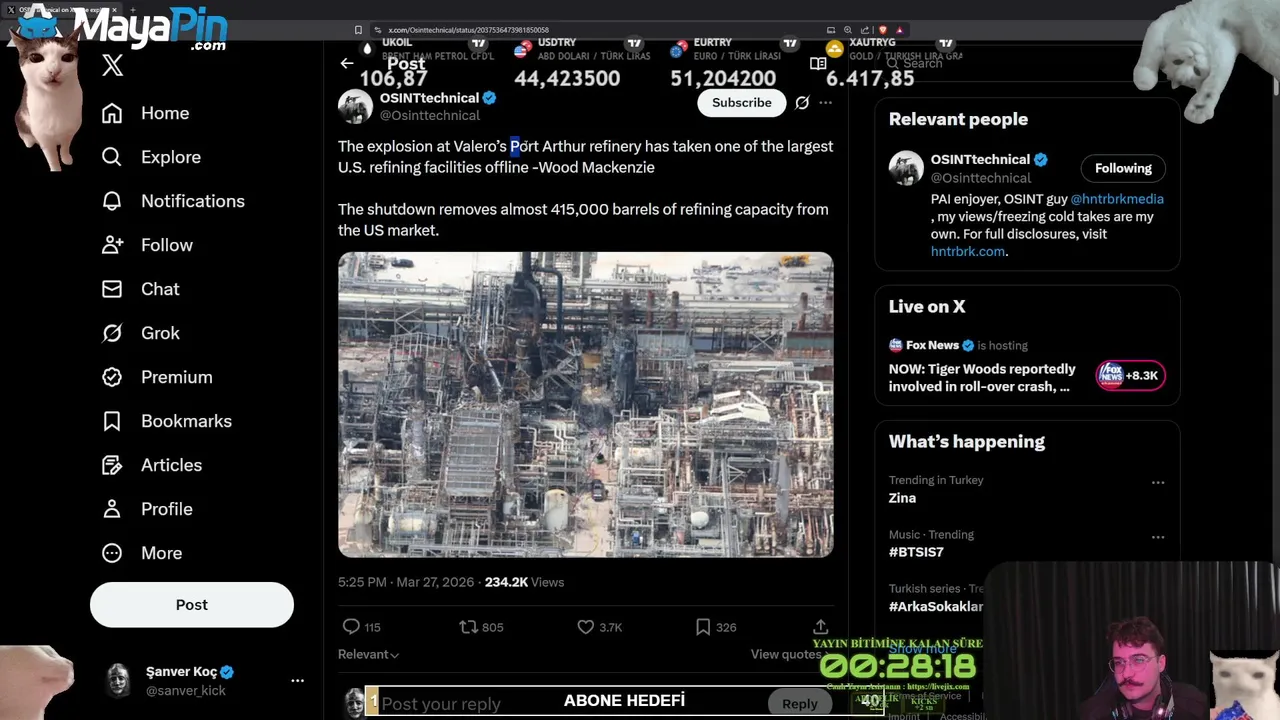Click the Following button for OSINTtechnical
Viewport: 1280px width, 720px height.
pos(1123,168)
